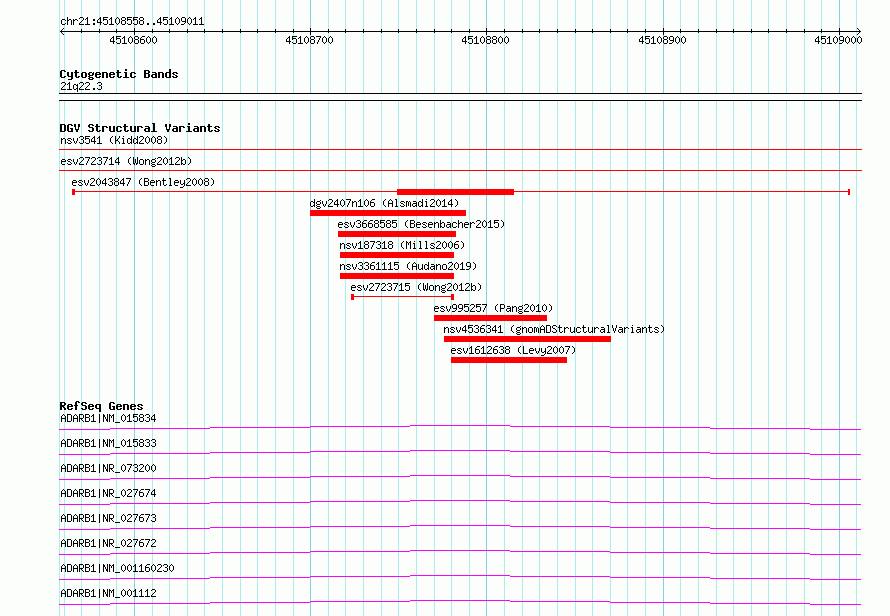Open the ADARB1|NM_001160230 transcript label
The image size is (890, 616).
[x=117, y=568]
